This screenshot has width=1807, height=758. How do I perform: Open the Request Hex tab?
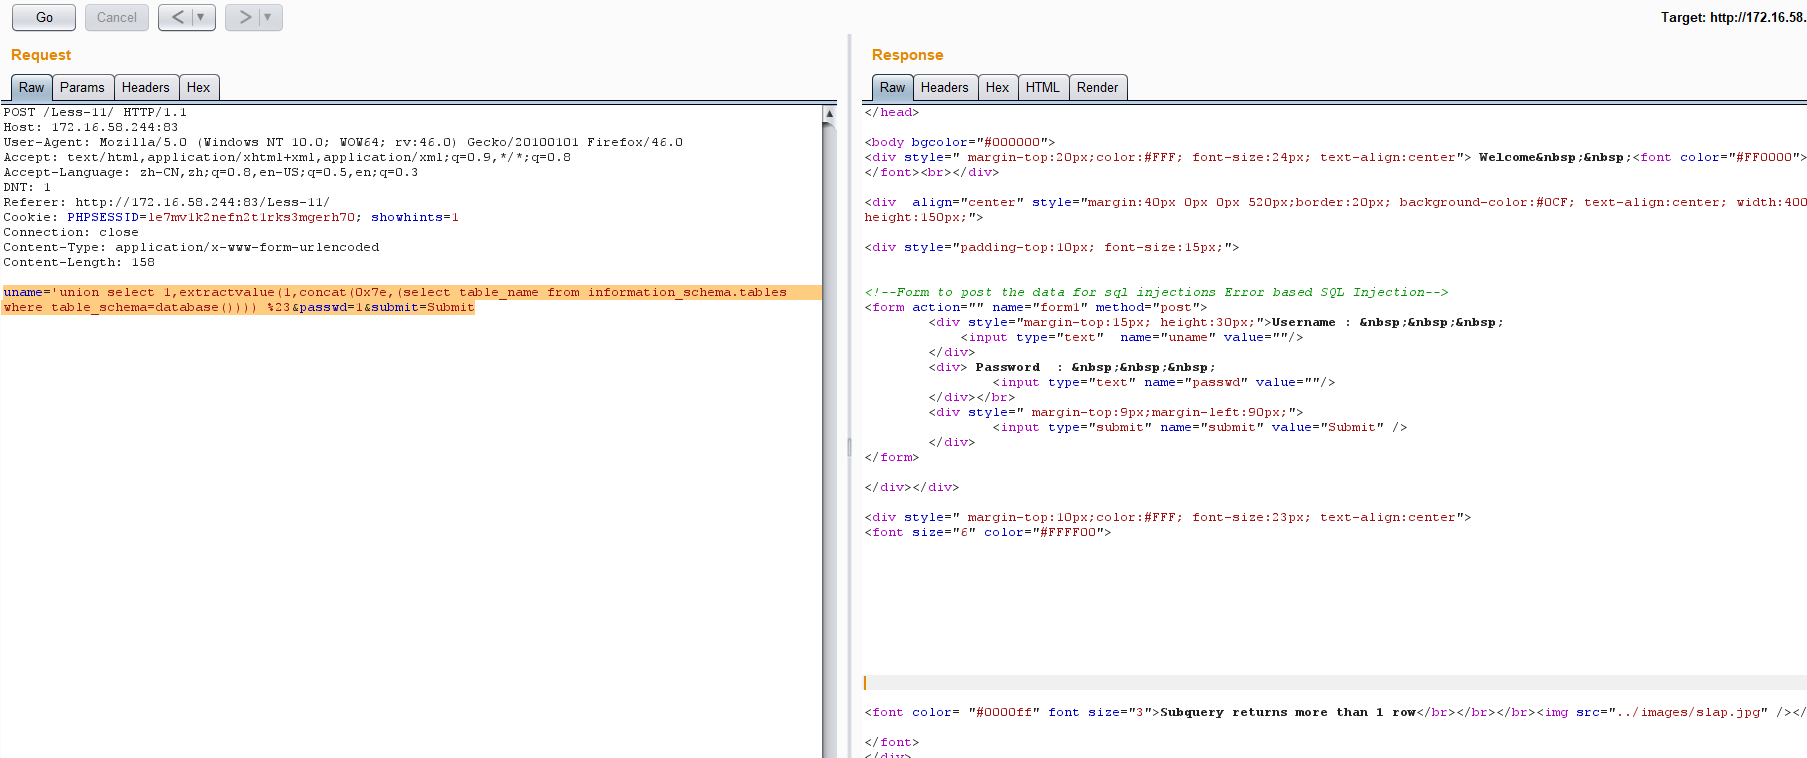pos(199,88)
